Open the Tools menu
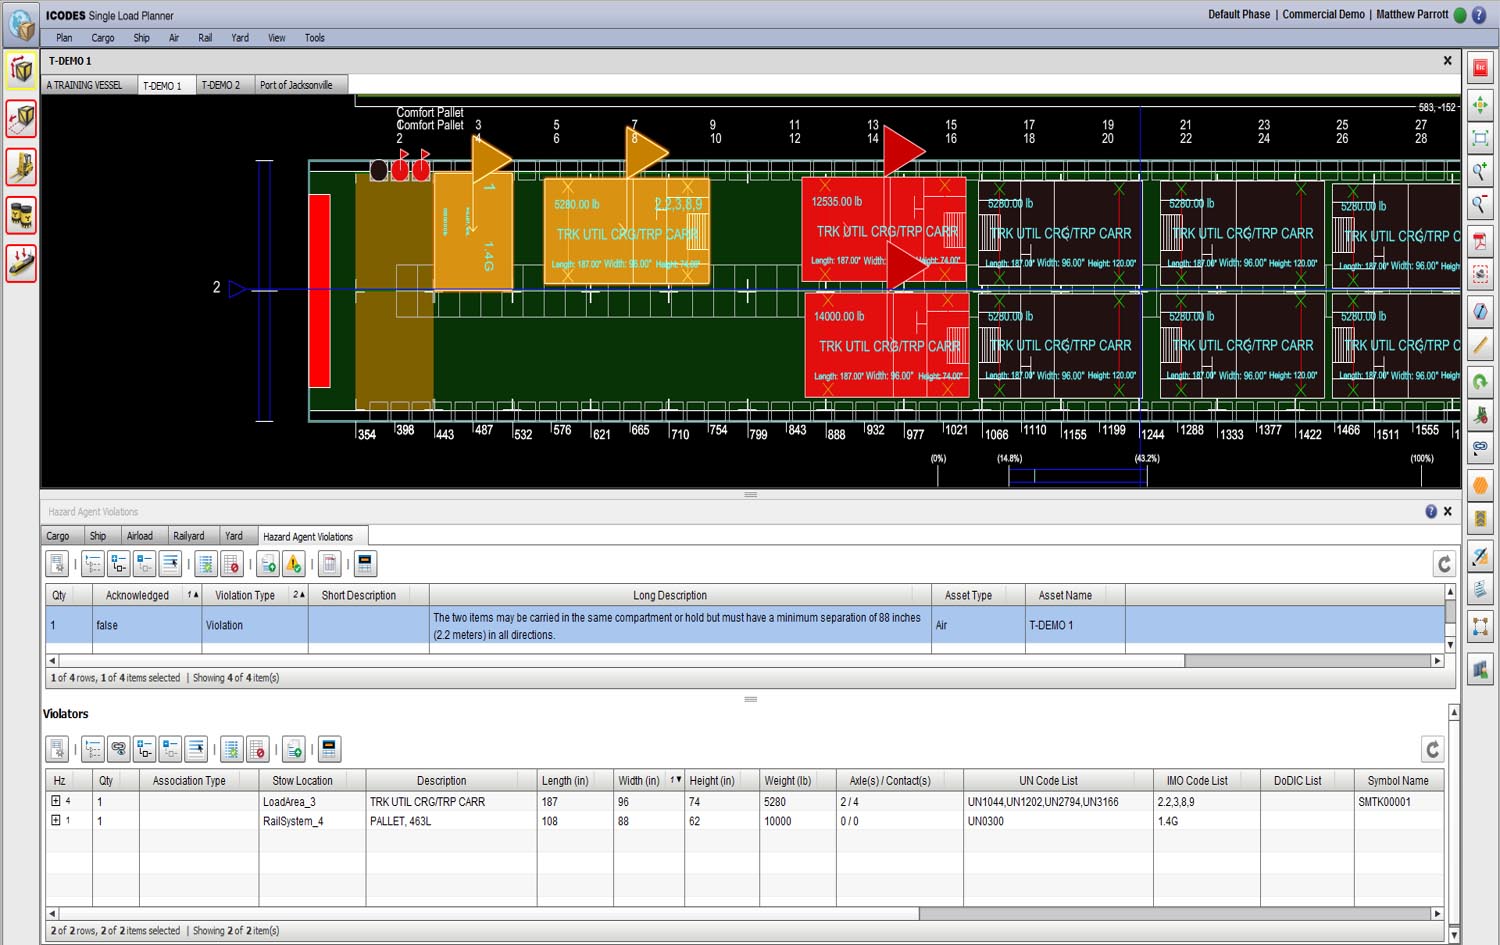The image size is (1500, 945). pyautogui.click(x=314, y=38)
